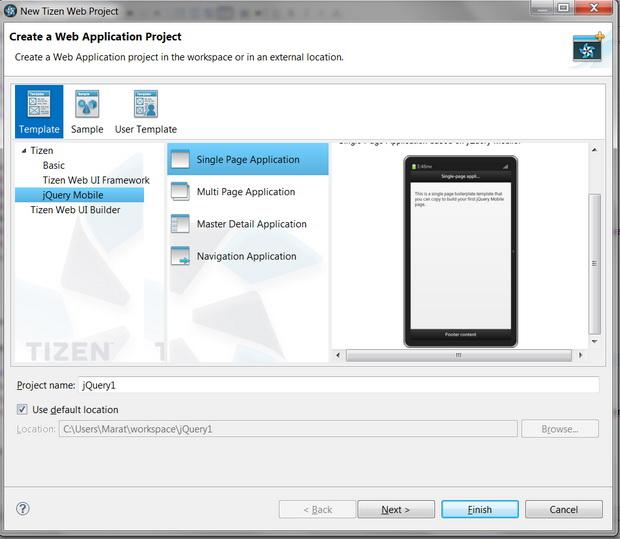620x539 pixels.
Task: Collapse the Tizen tree node
Action: pyautogui.click(x=24, y=151)
